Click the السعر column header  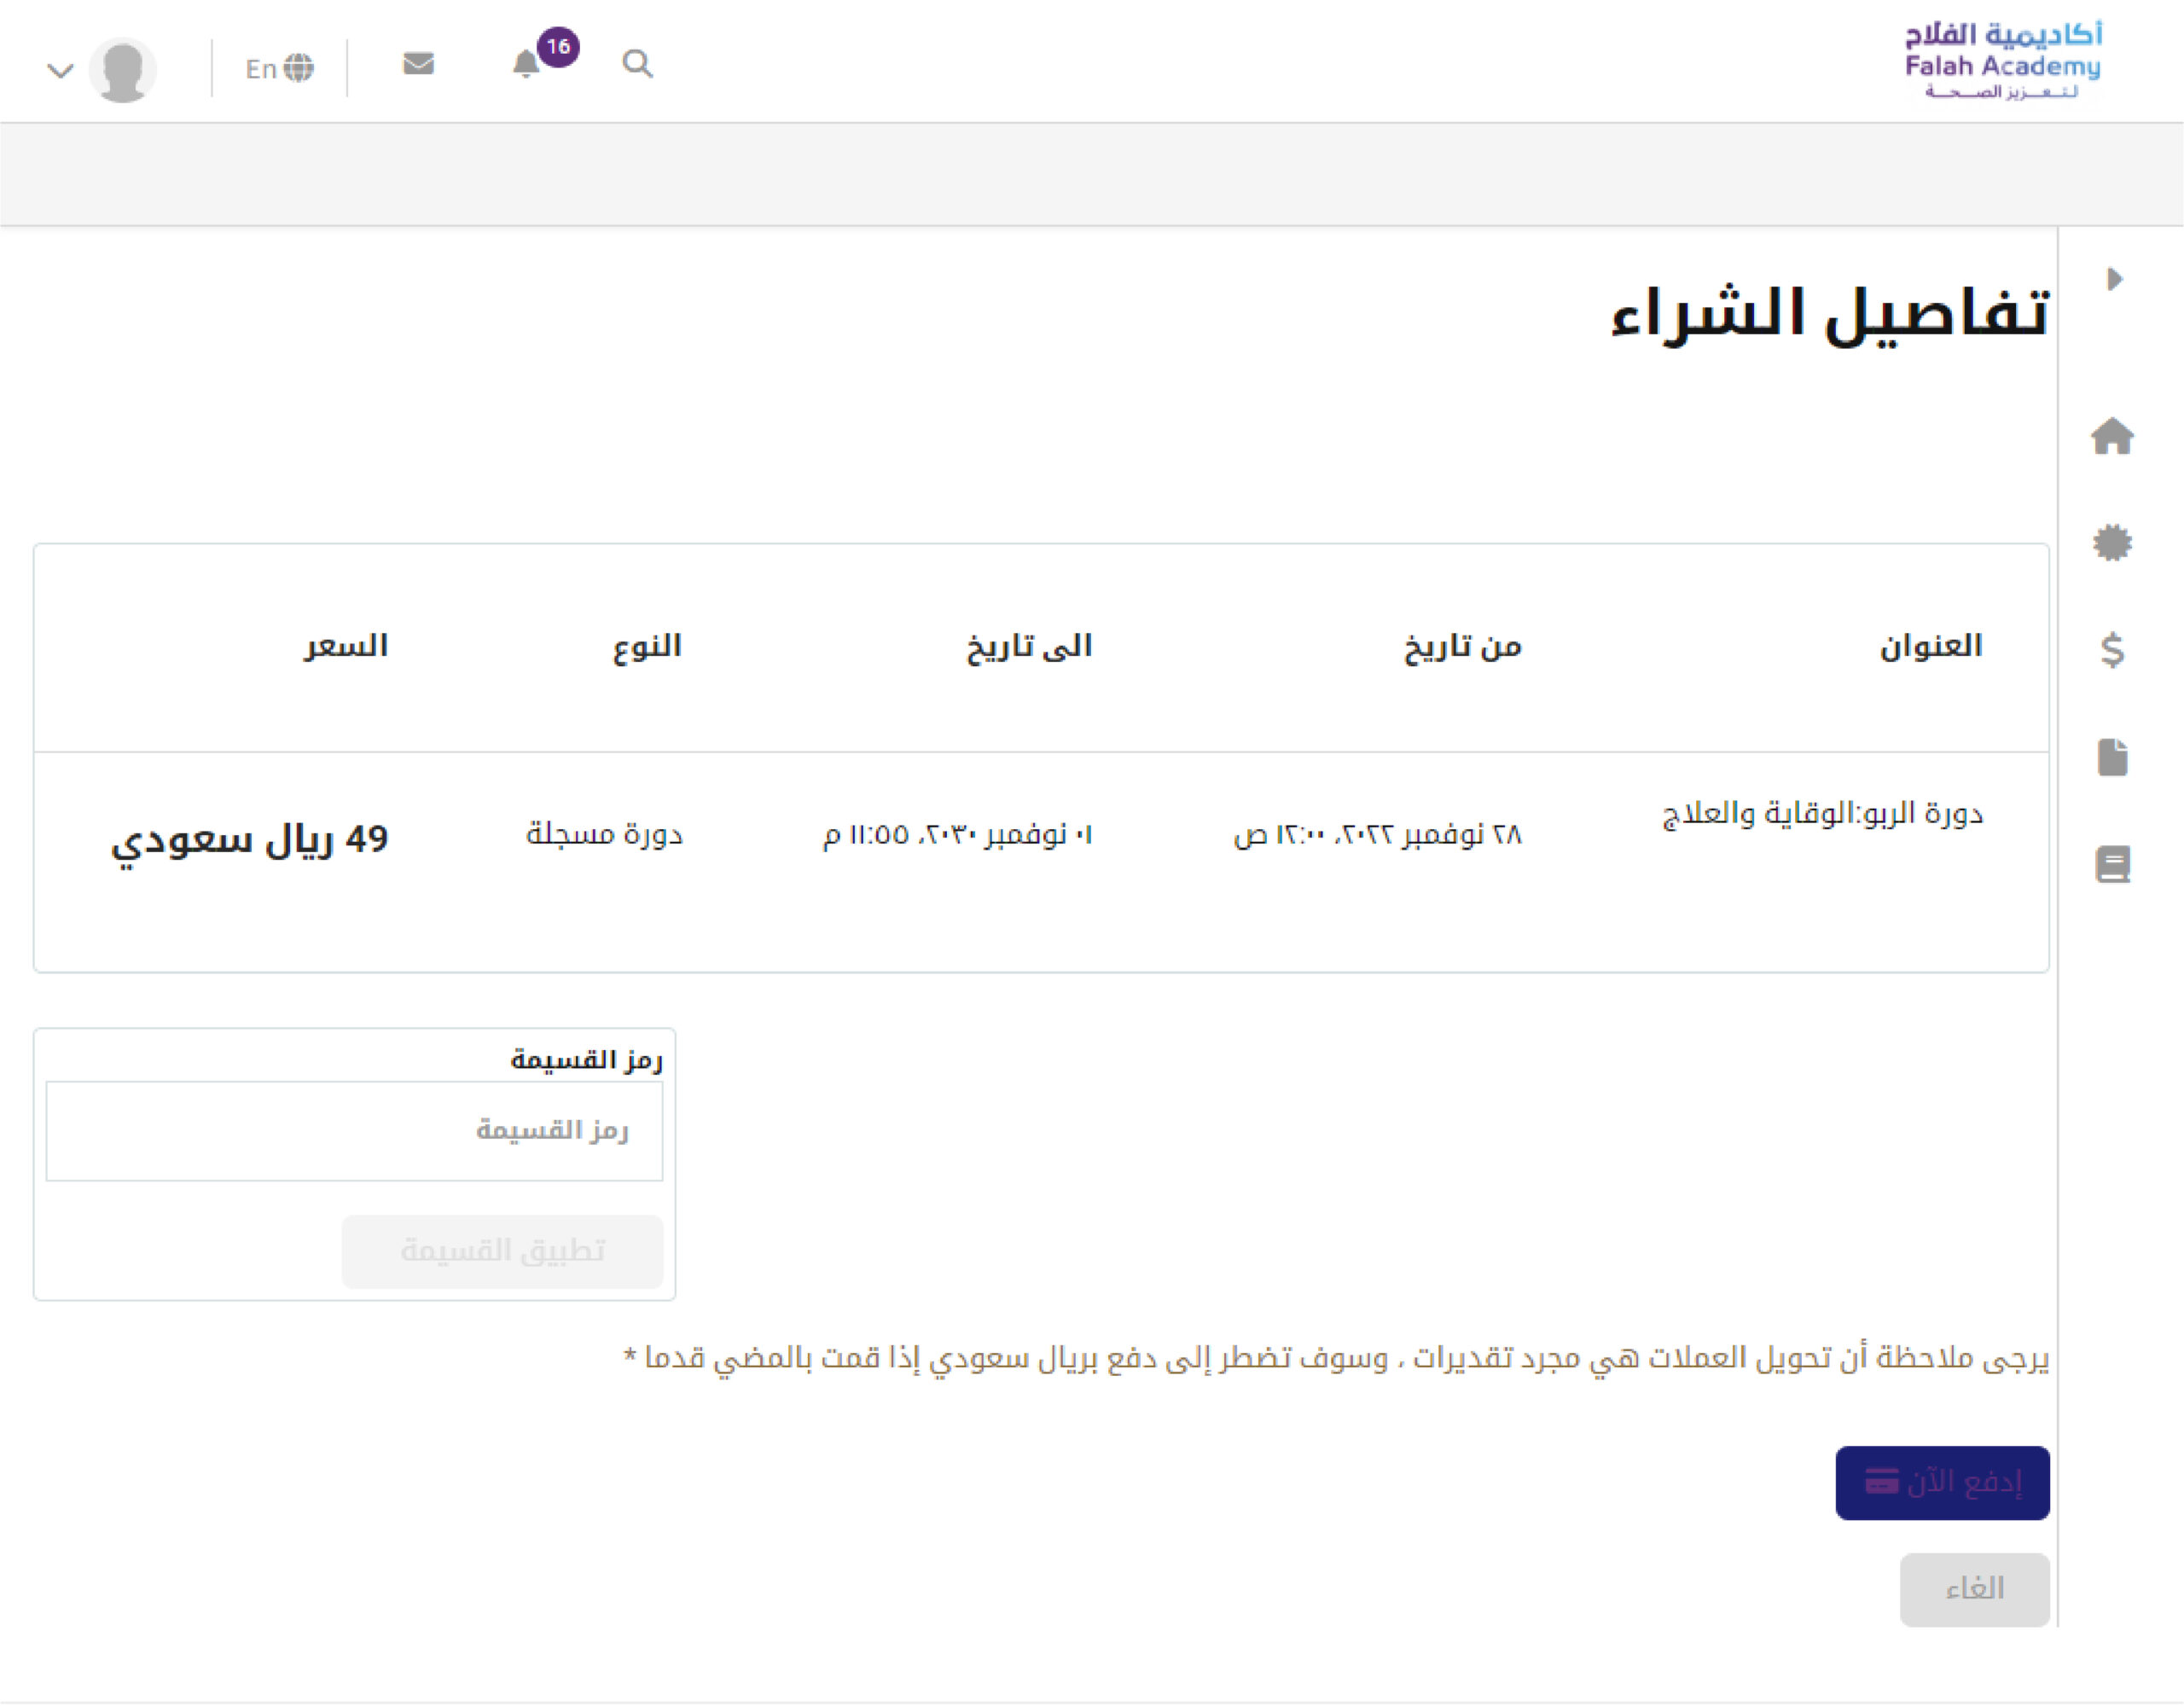pyautogui.click(x=346, y=646)
